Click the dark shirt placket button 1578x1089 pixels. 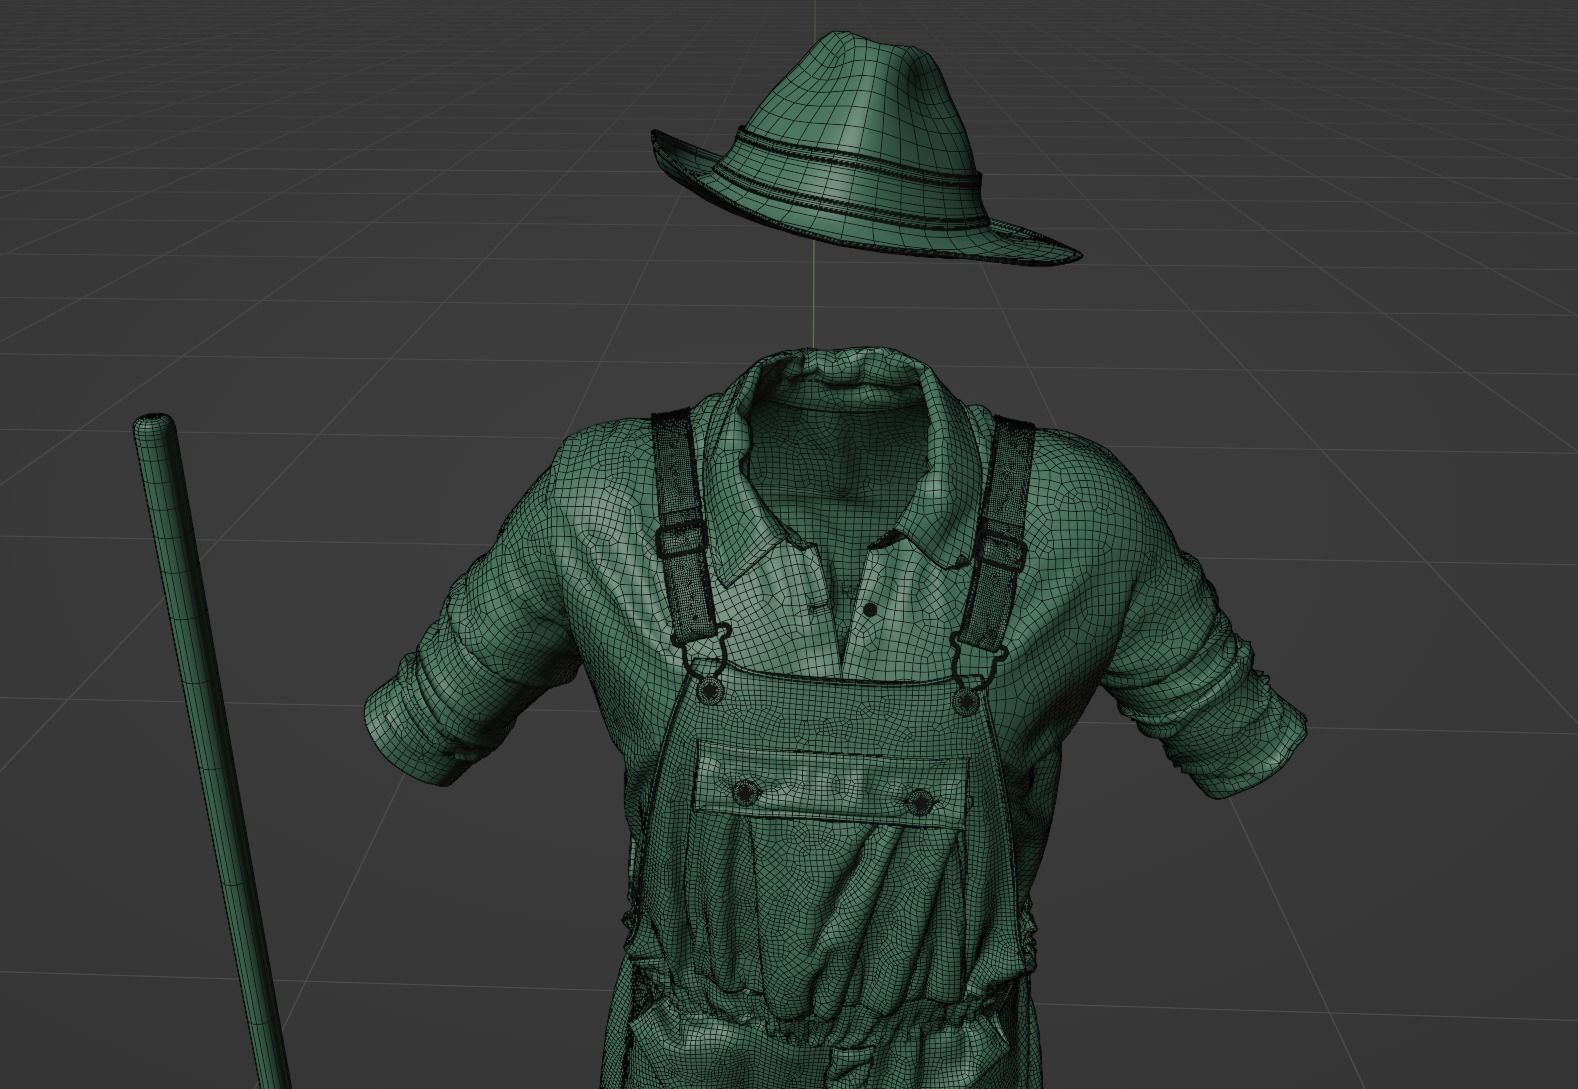click(871, 609)
